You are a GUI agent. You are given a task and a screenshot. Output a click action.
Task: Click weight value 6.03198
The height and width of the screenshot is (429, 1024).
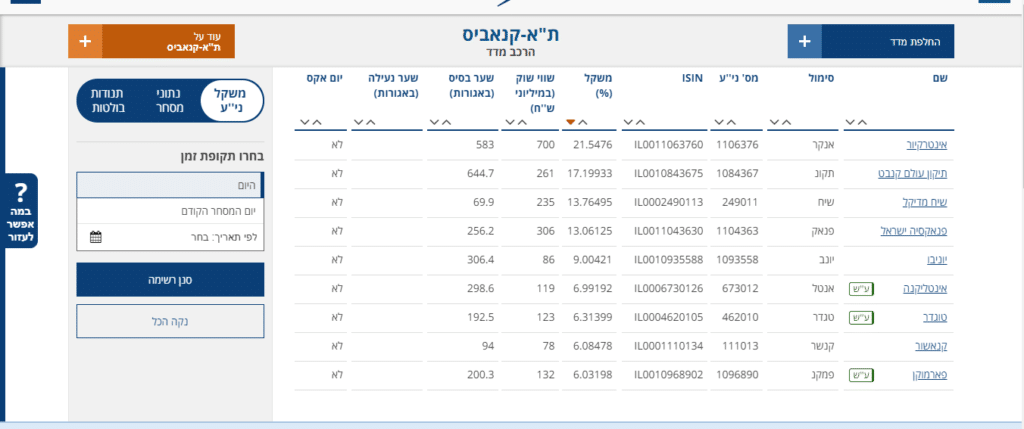(590, 375)
